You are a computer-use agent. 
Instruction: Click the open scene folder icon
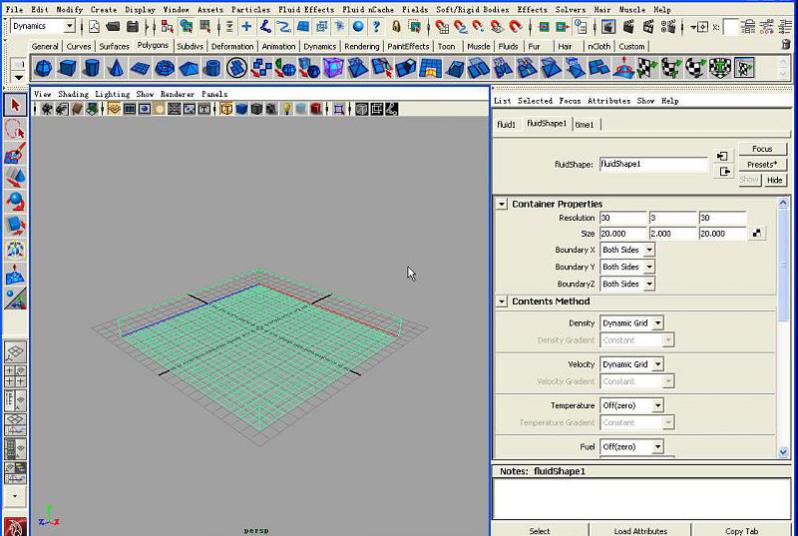(113, 26)
